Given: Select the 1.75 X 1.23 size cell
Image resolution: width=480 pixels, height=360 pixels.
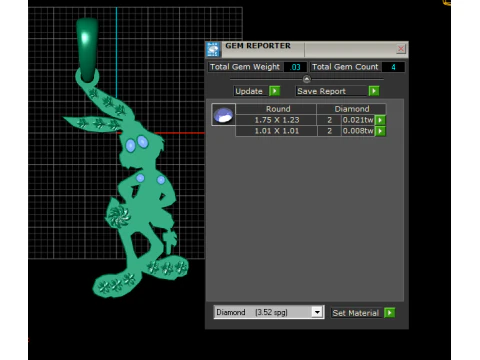Looking at the screenshot, I should (277, 120).
